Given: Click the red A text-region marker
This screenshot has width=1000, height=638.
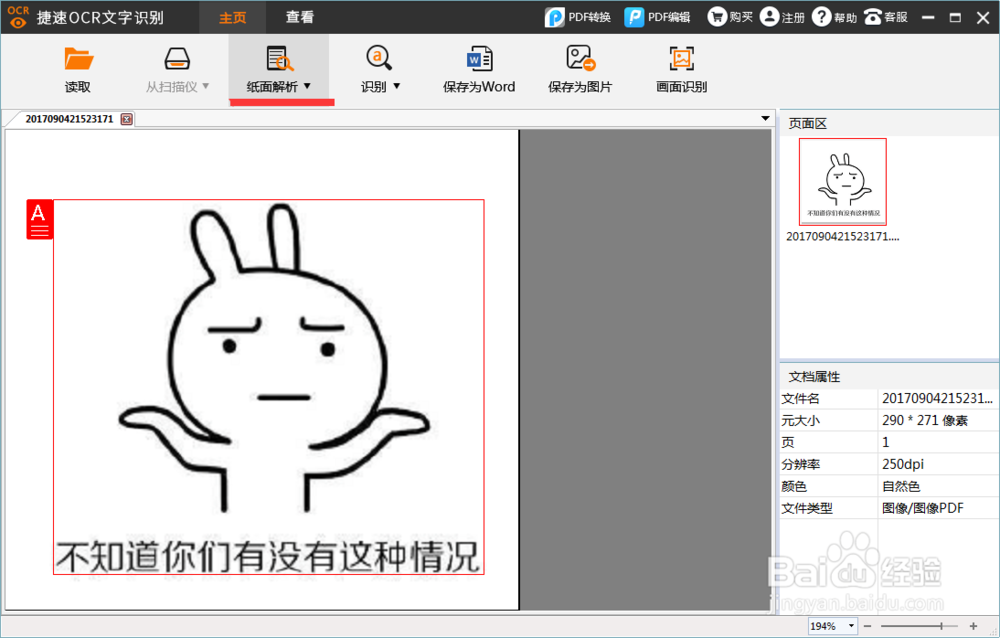Looking at the screenshot, I should (39, 219).
